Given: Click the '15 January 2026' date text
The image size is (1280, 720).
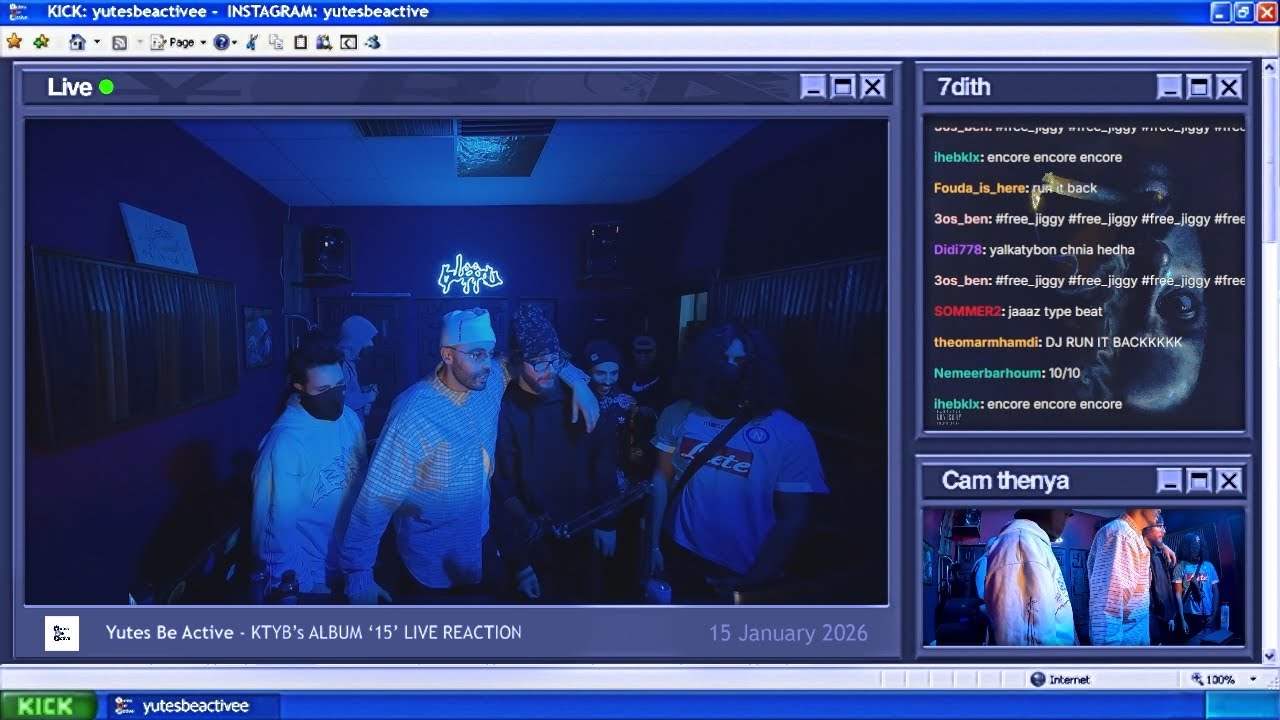Looking at the screenshot, I should 788,633.
